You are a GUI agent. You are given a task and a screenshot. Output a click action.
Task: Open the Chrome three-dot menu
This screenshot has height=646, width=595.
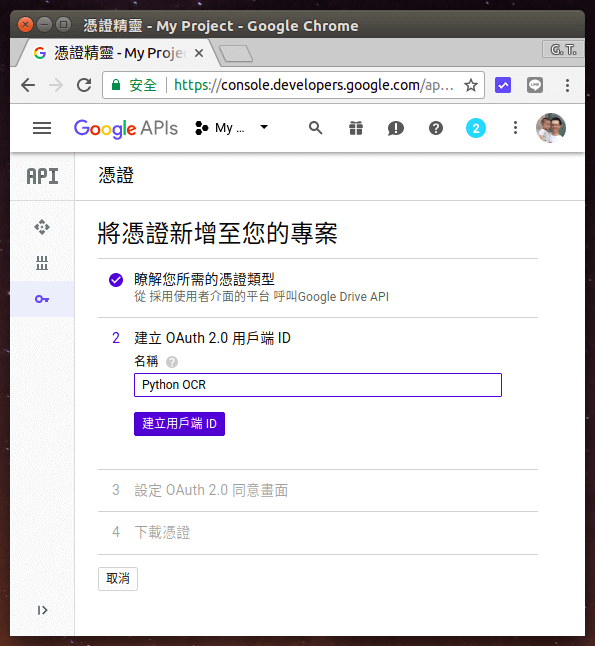click(567, 85)
